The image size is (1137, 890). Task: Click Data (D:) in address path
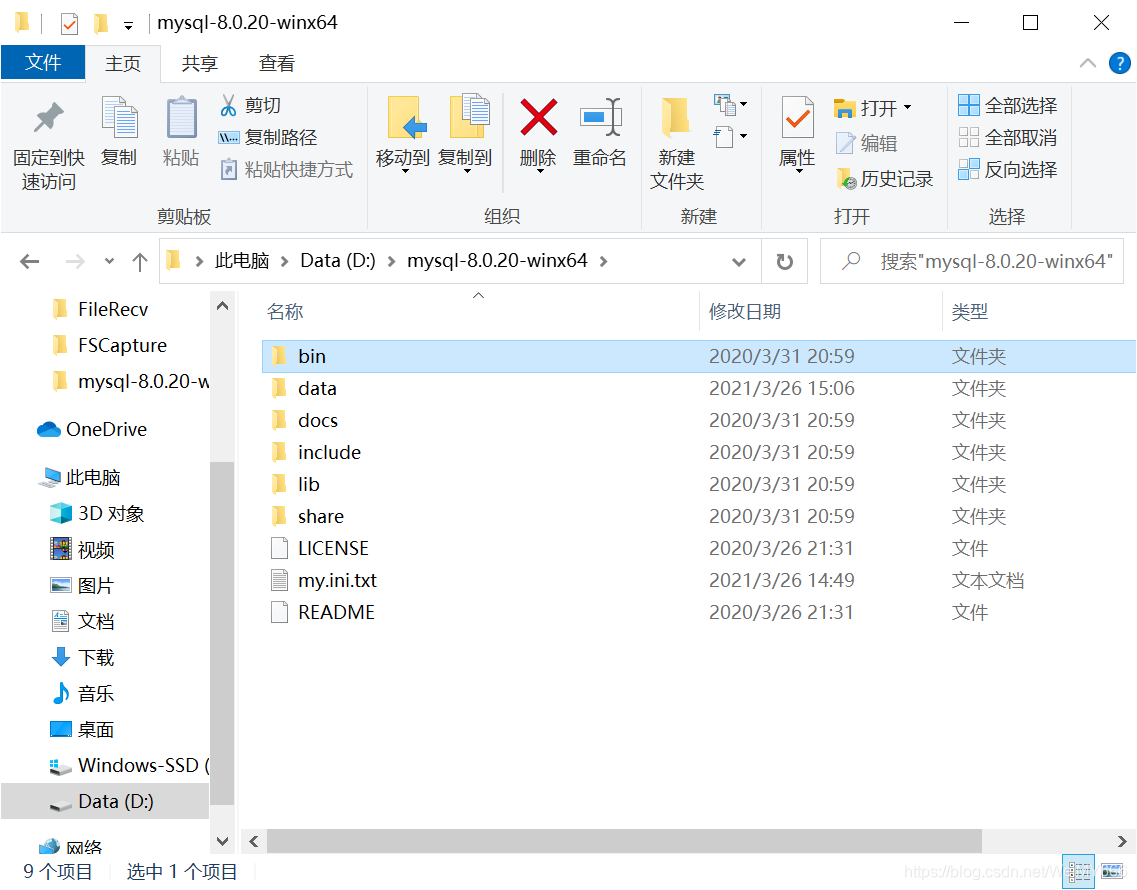(x=338, y=261)
